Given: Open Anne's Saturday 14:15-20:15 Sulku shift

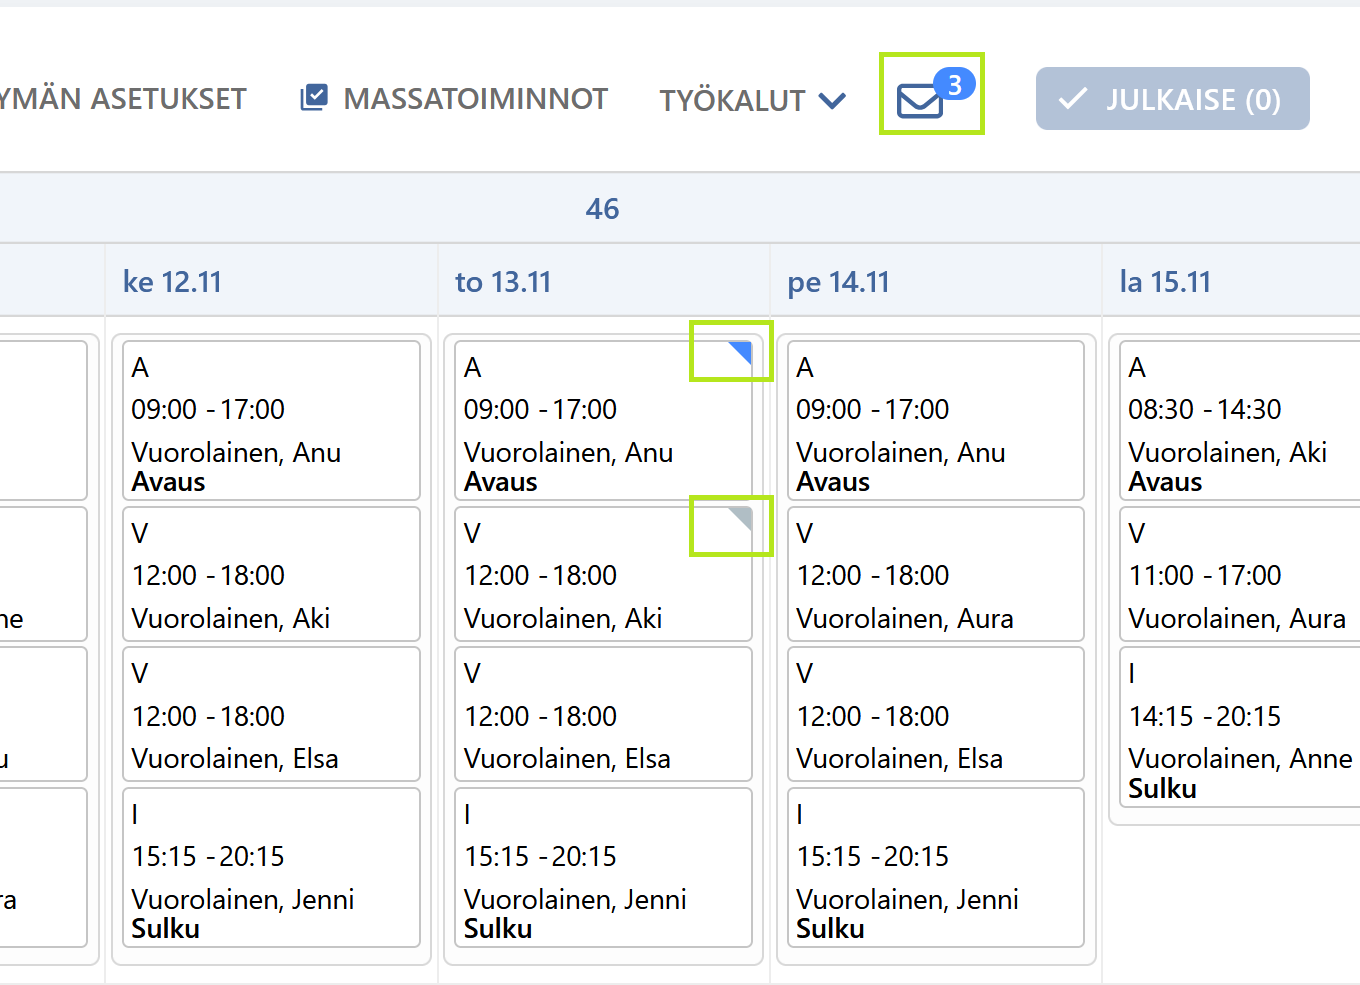Looking at the screenshot, I should (1240, 727).
